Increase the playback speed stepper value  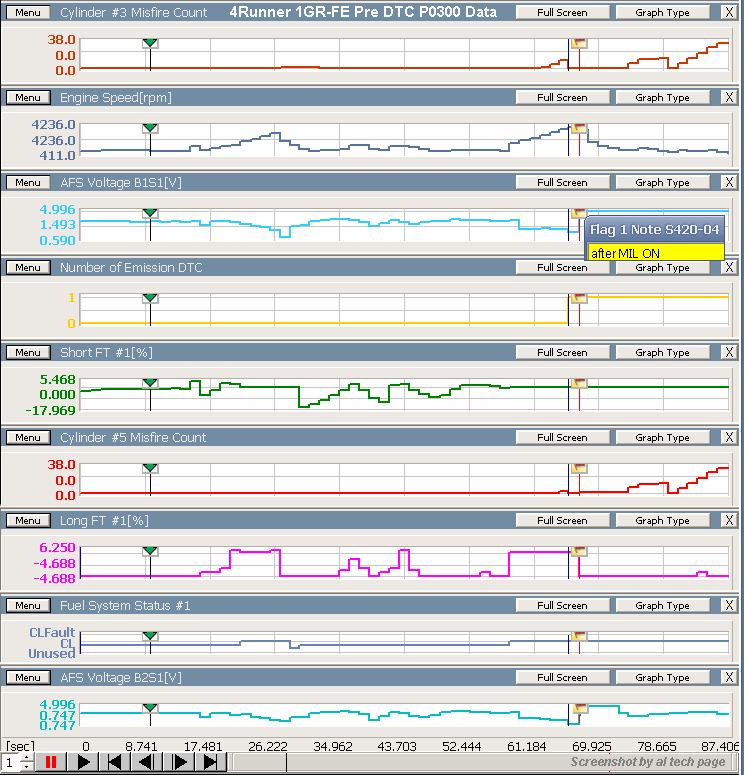point(27,758)
